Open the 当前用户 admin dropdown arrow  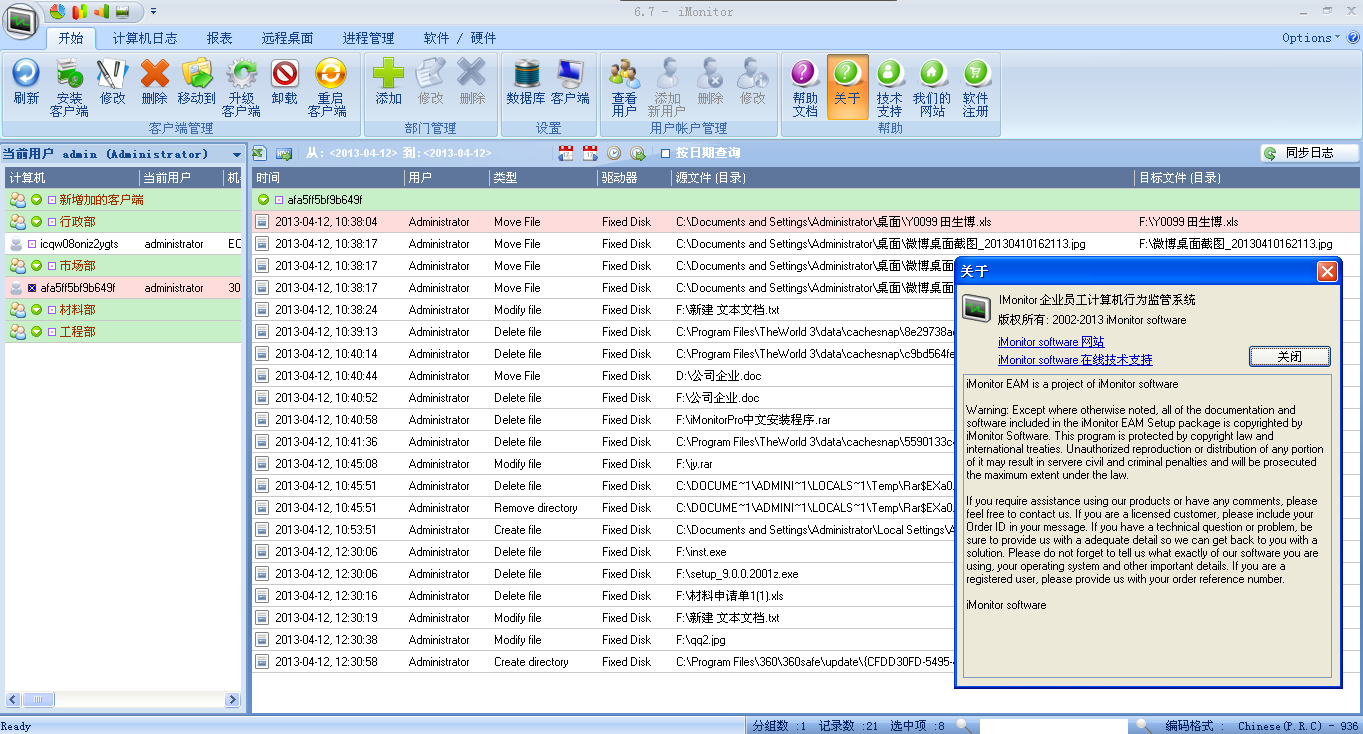(237, 155)
